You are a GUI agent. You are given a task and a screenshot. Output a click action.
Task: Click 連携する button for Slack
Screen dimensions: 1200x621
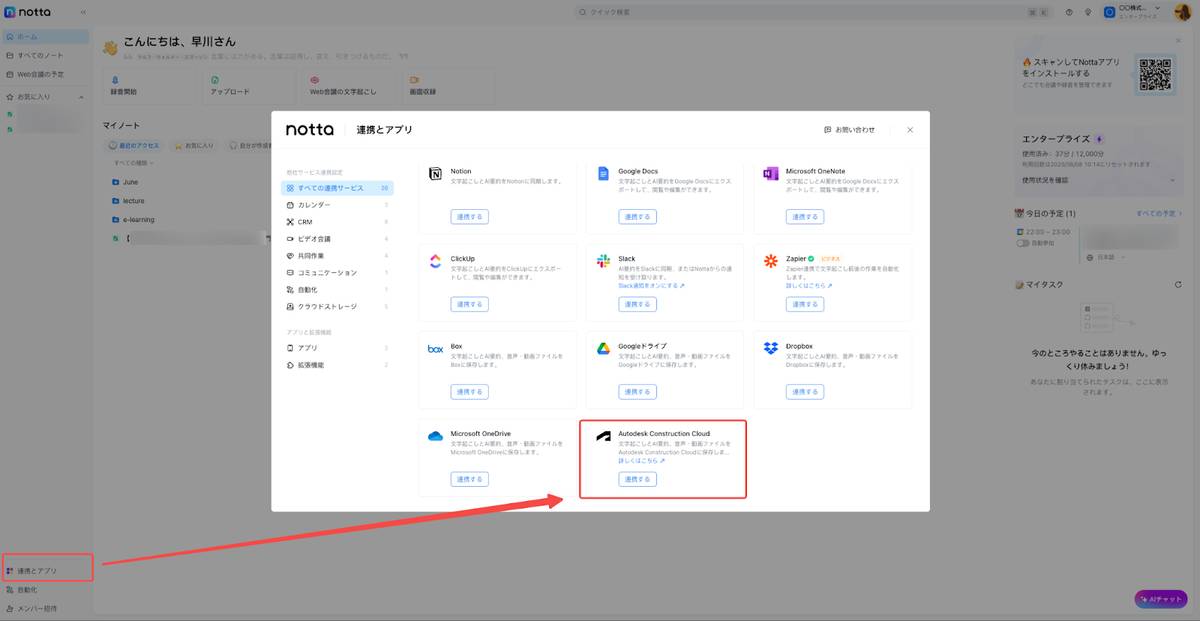point(637,304)
